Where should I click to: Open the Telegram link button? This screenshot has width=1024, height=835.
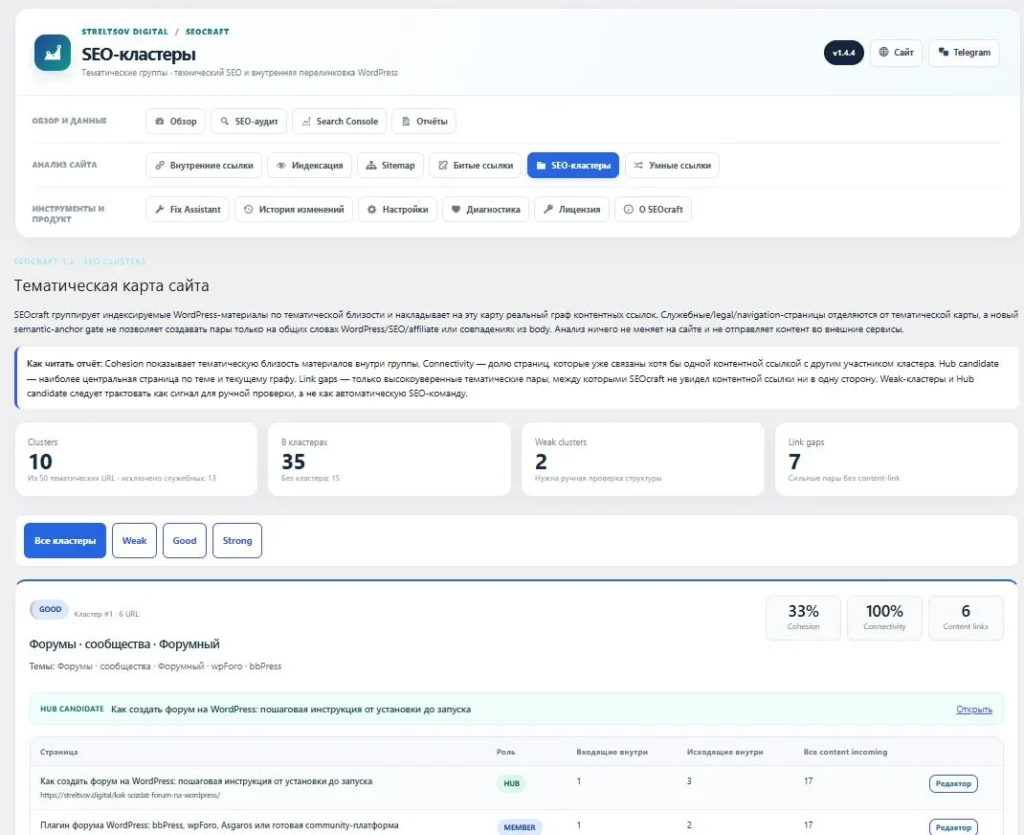(964, 52)
